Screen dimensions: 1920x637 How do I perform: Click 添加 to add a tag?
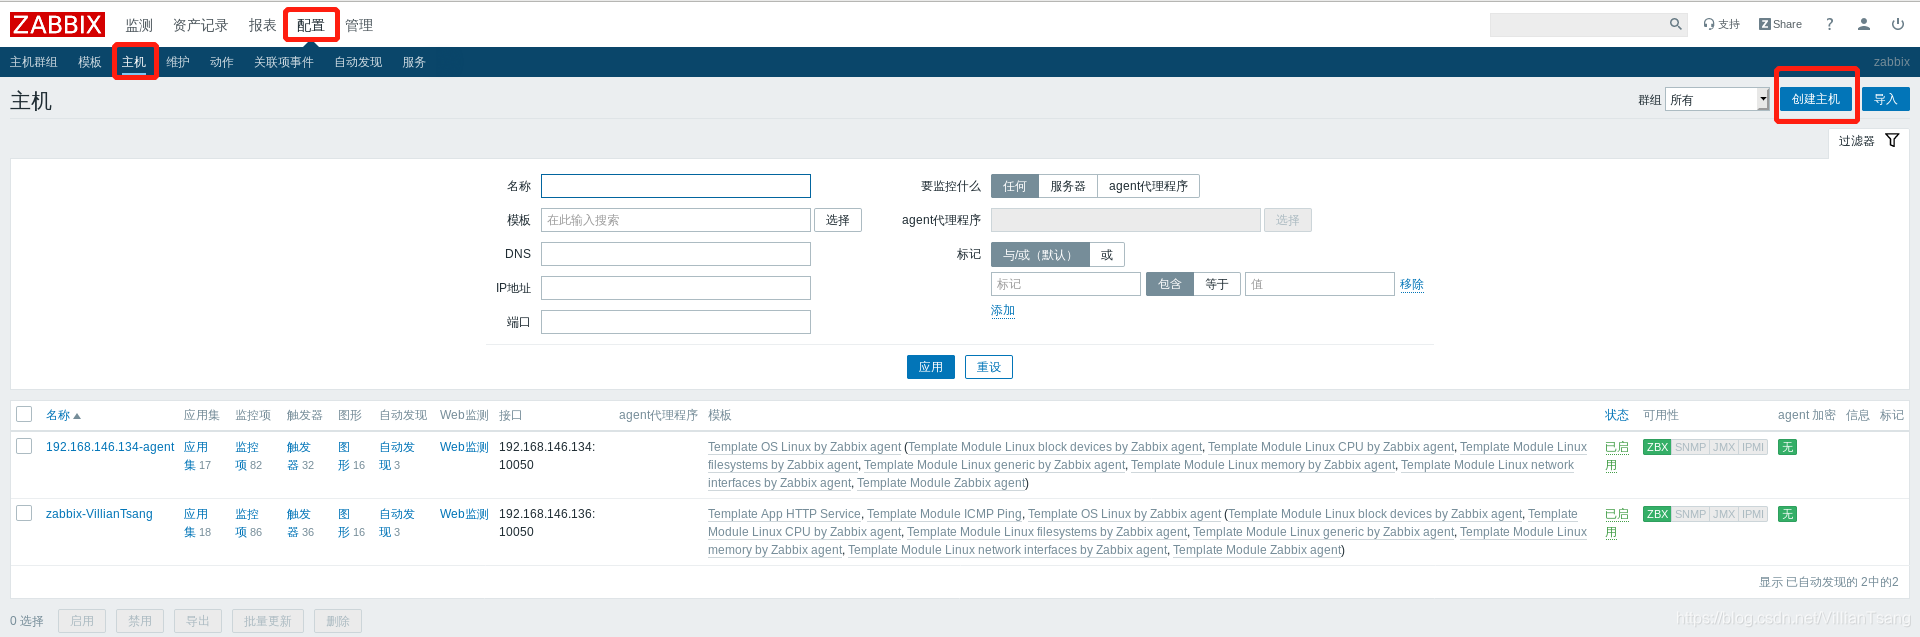click(x=1003, y=311)
